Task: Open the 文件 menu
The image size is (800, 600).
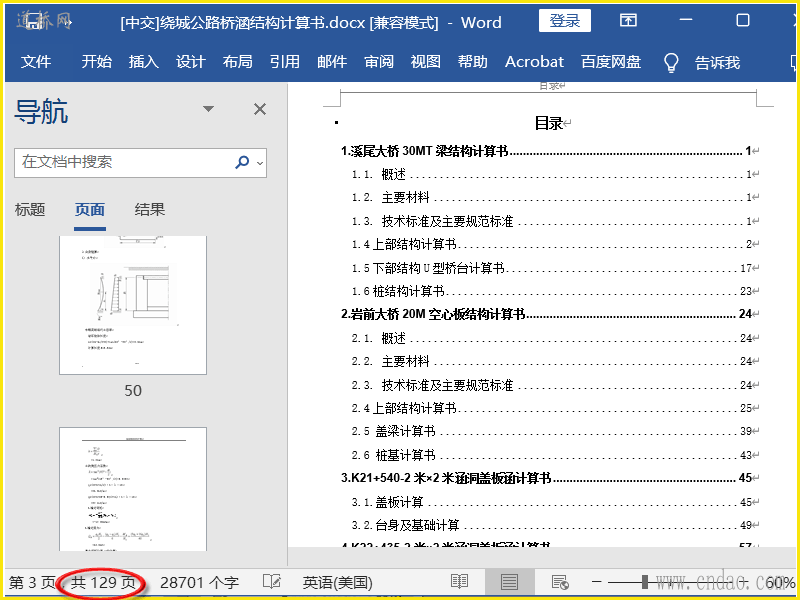Action: (x=36, y=62)
